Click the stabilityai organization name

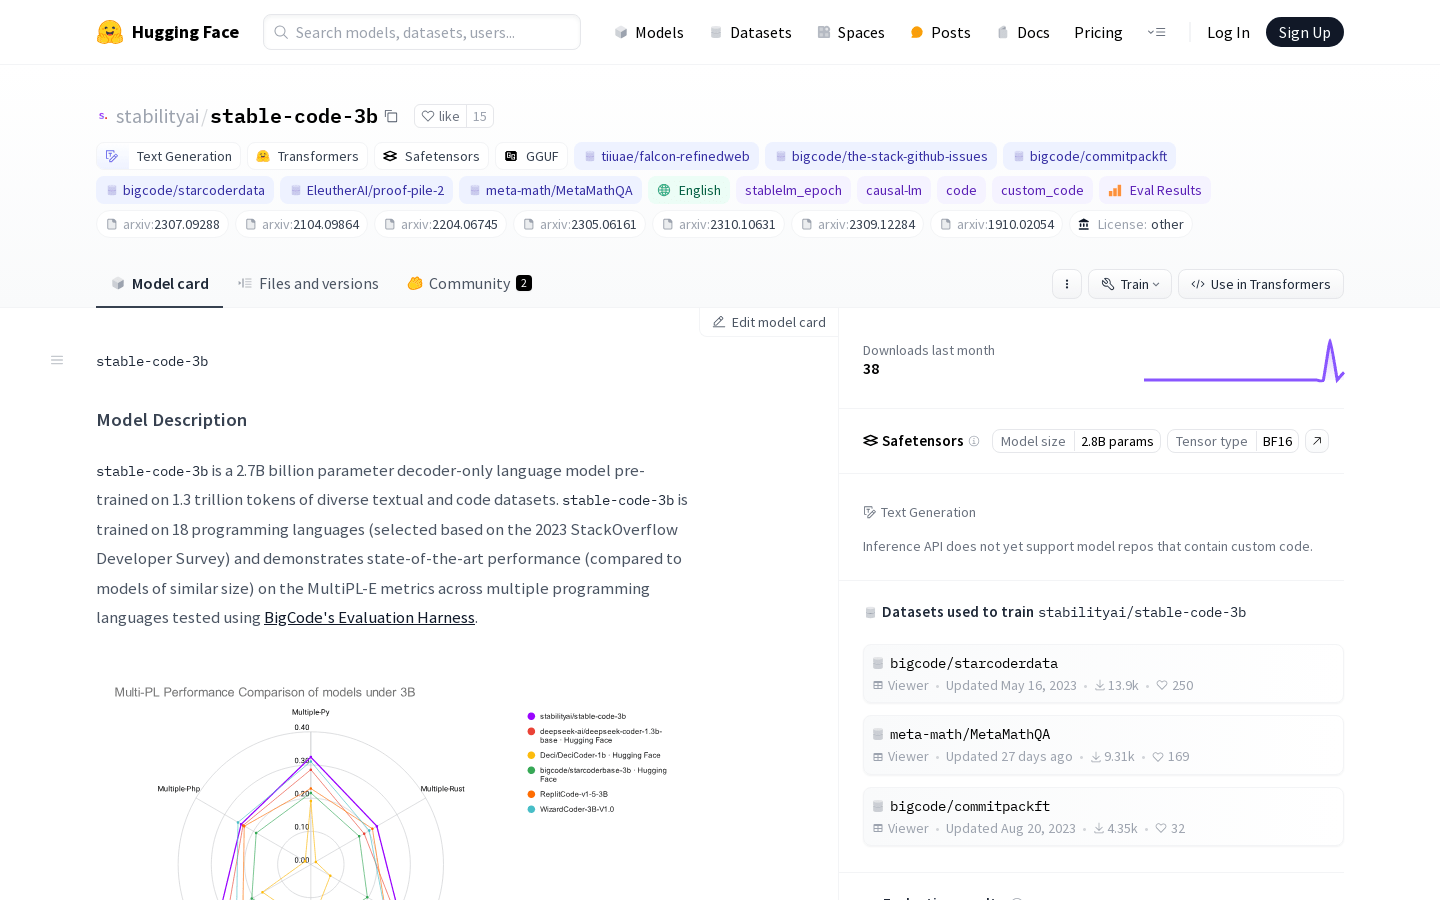pyautogui.click(x=157, y=117)
